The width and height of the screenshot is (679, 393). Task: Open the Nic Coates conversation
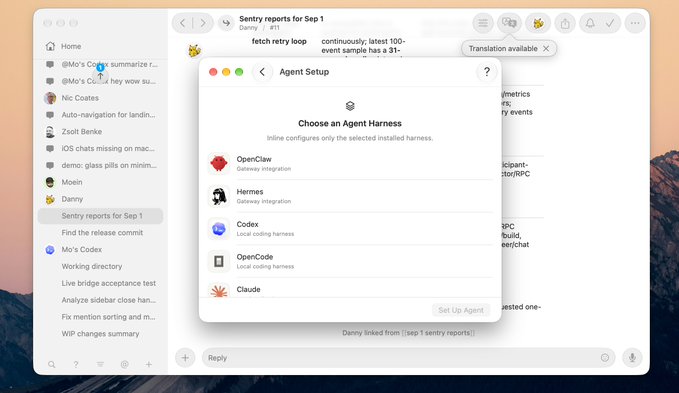pyautogui.click(x=100, y=98)
